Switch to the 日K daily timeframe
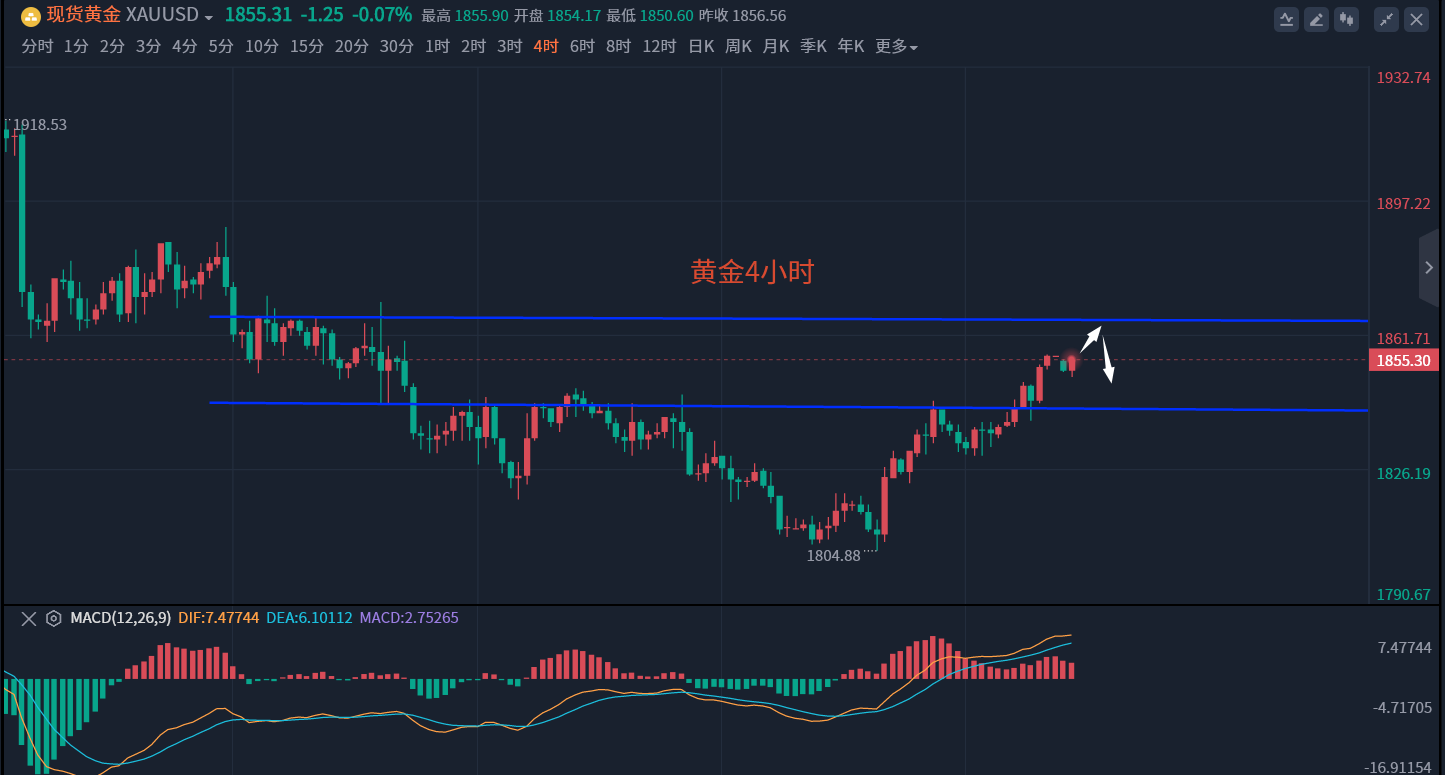Image resolution: width=1445 pixels, height=775 pixels. click(701, 46)
